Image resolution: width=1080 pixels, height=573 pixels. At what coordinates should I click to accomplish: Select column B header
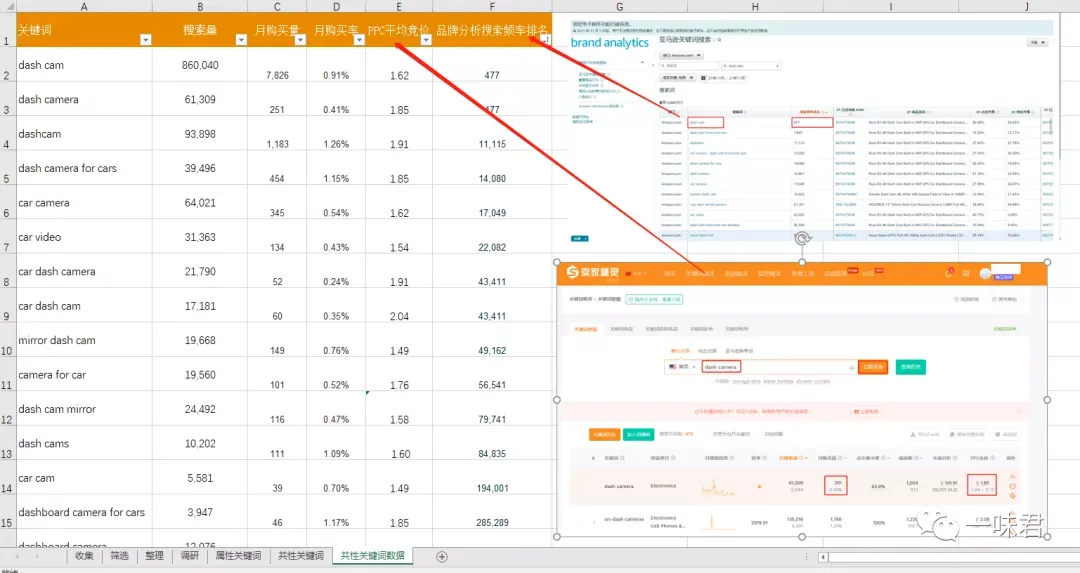point(200,6)
